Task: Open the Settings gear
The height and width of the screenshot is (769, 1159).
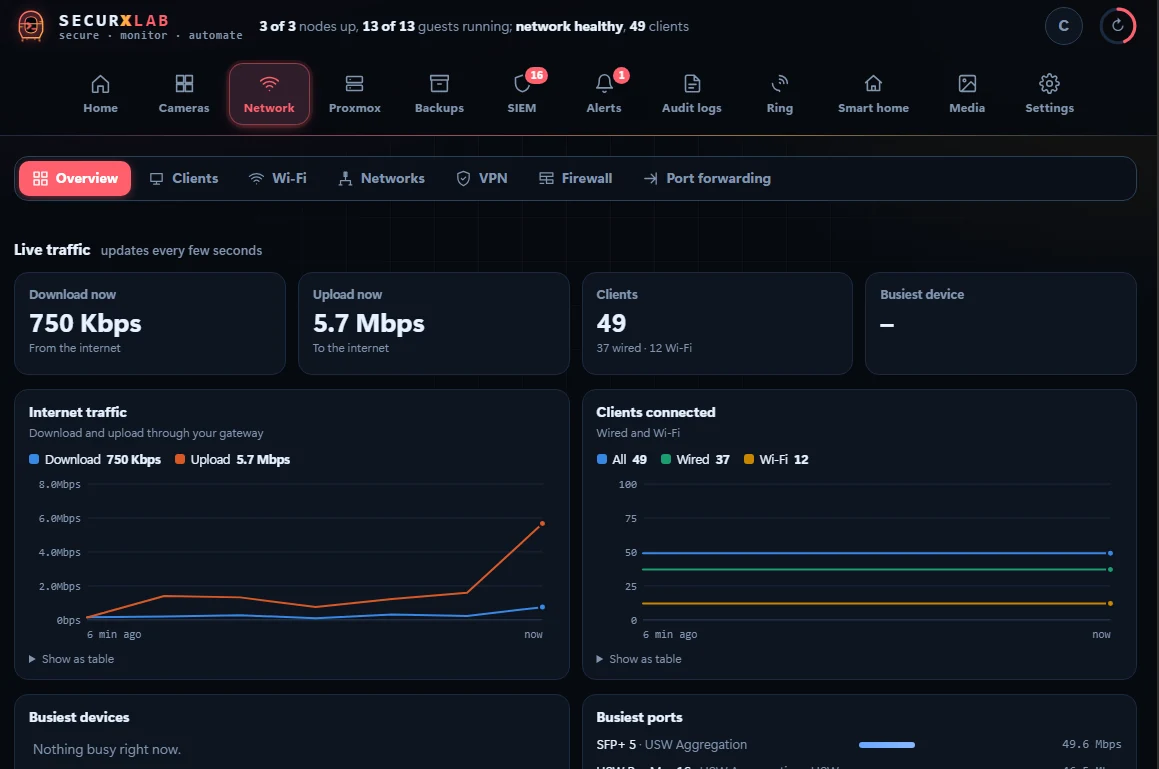Action: (x=1050, y=84)
